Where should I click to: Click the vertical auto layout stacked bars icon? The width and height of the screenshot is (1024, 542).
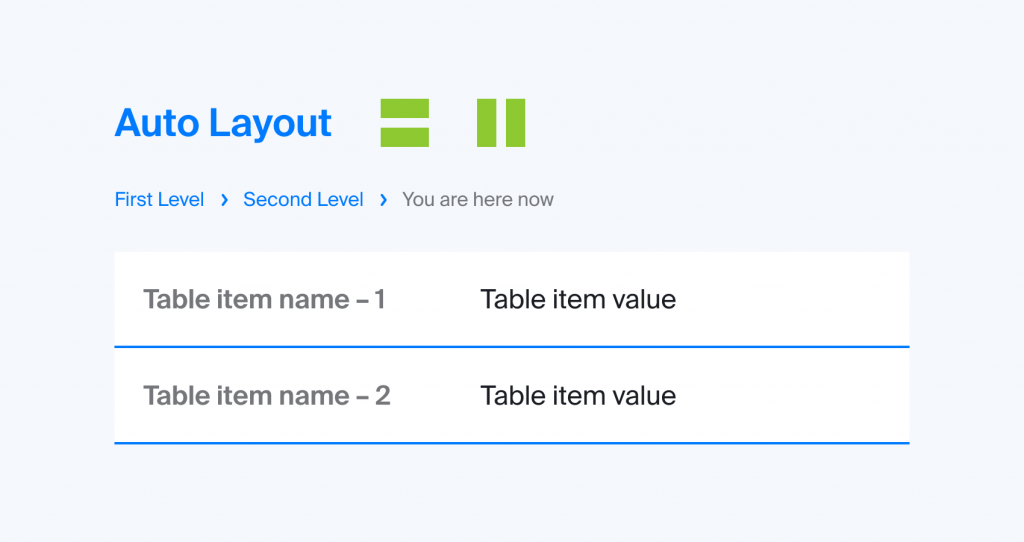tap(405, 123)
